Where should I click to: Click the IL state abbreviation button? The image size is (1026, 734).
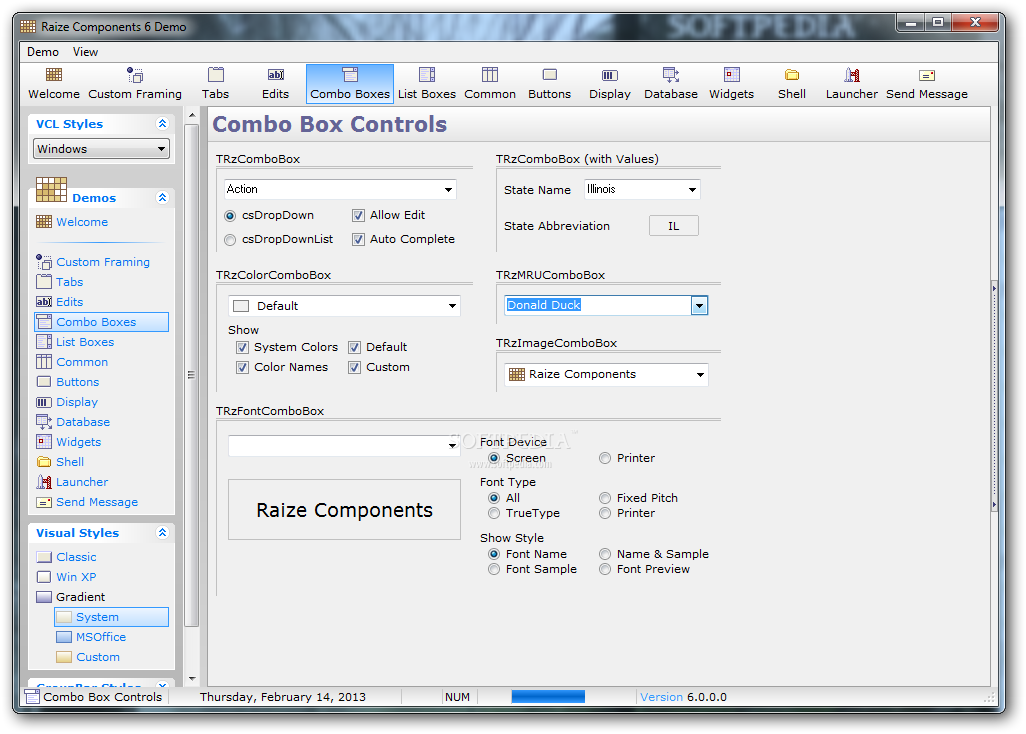[673, 226]
